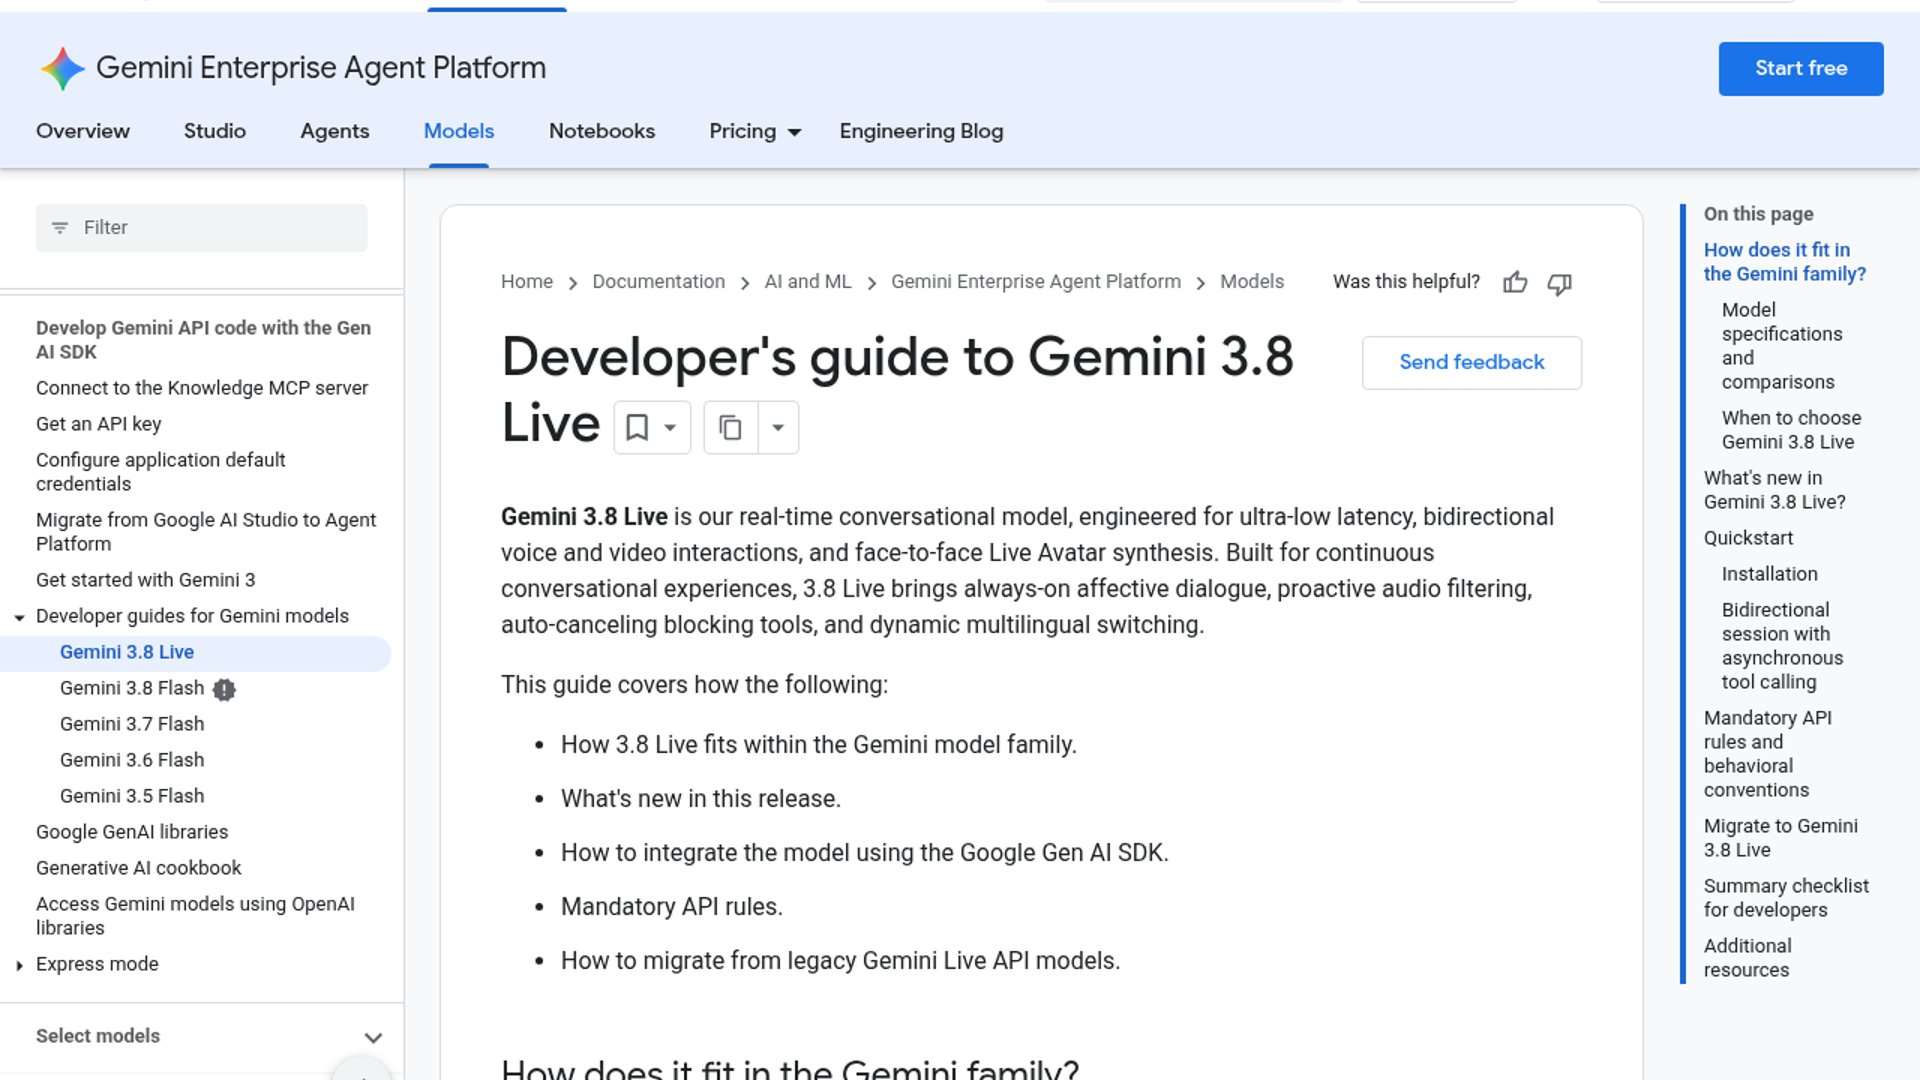Open Develop Gemini API code with Gen AI SDK
The image size is (1920, 1080).
pyautogui.click(x=203, y=340)
